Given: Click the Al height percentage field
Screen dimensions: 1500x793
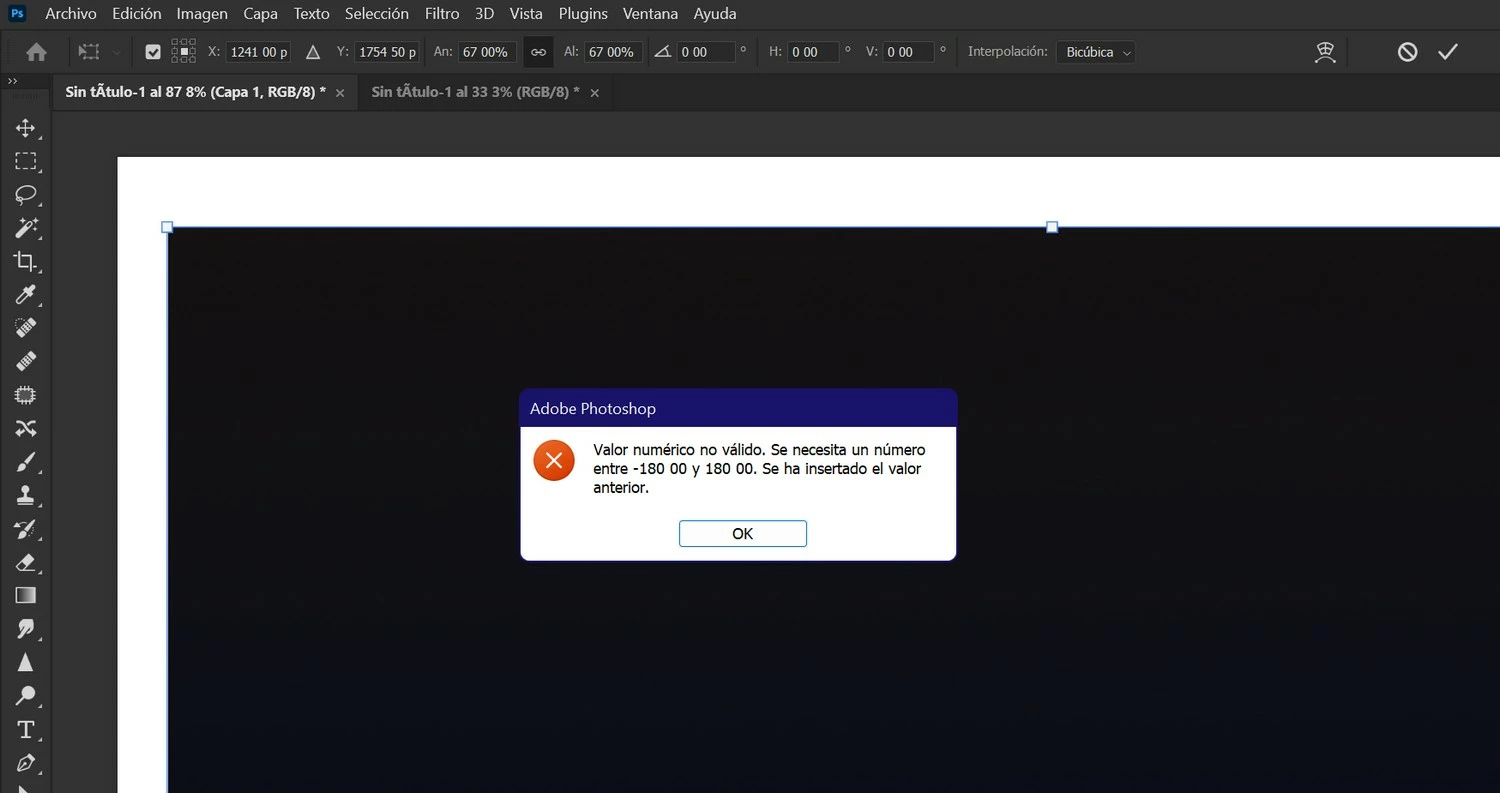Looking at the screenshot, I should (612, 52).
